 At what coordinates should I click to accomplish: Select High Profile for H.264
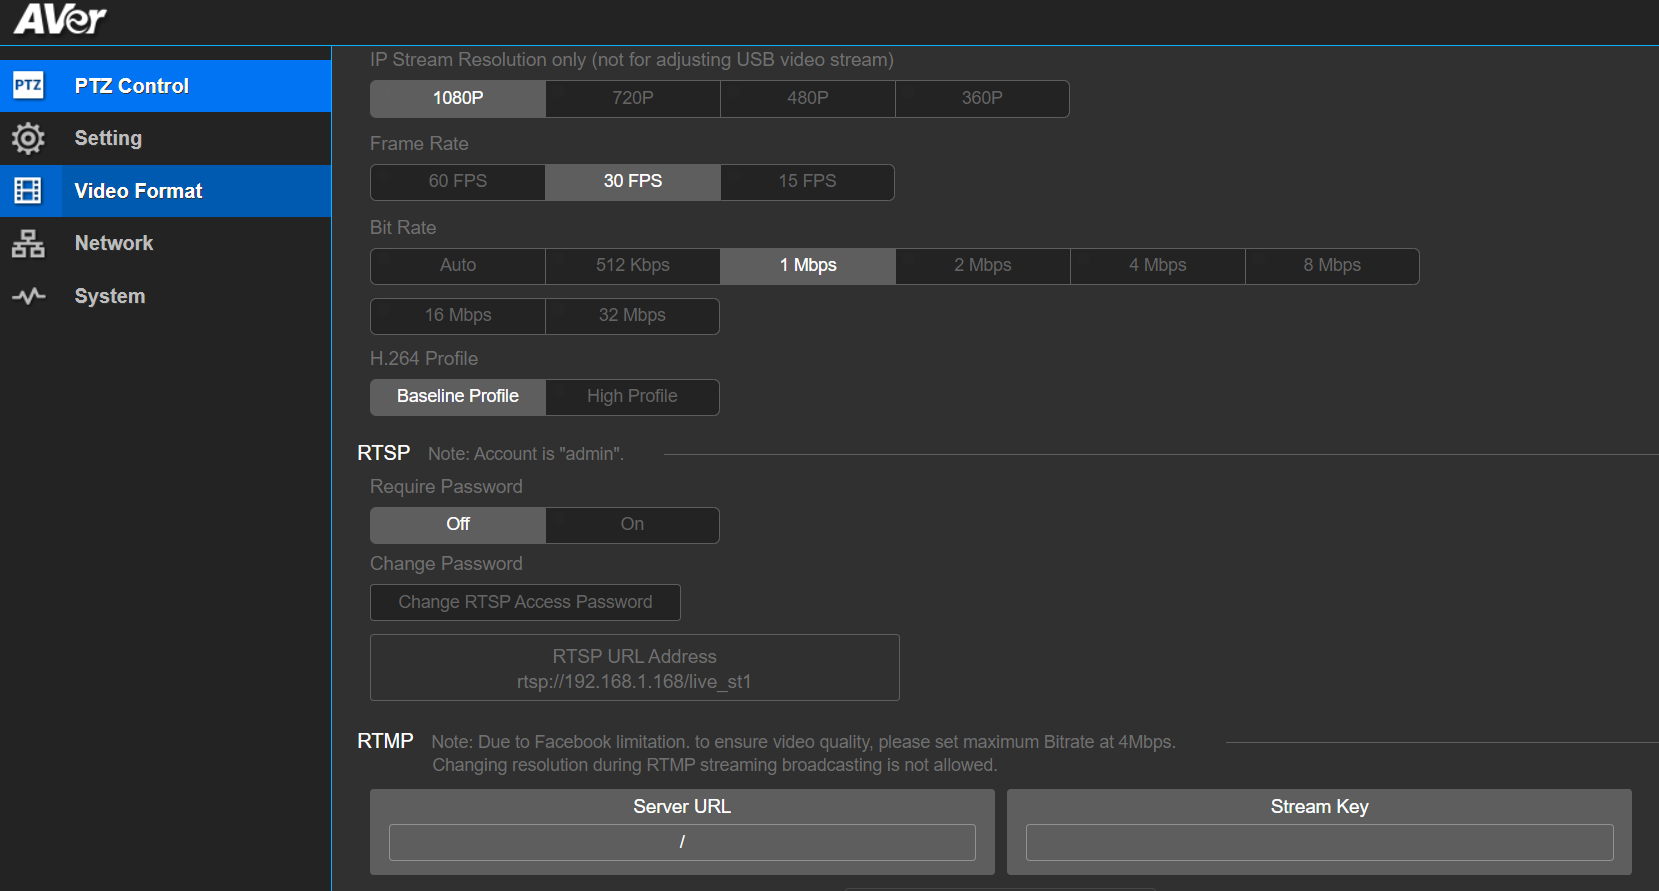click(632, 396)
